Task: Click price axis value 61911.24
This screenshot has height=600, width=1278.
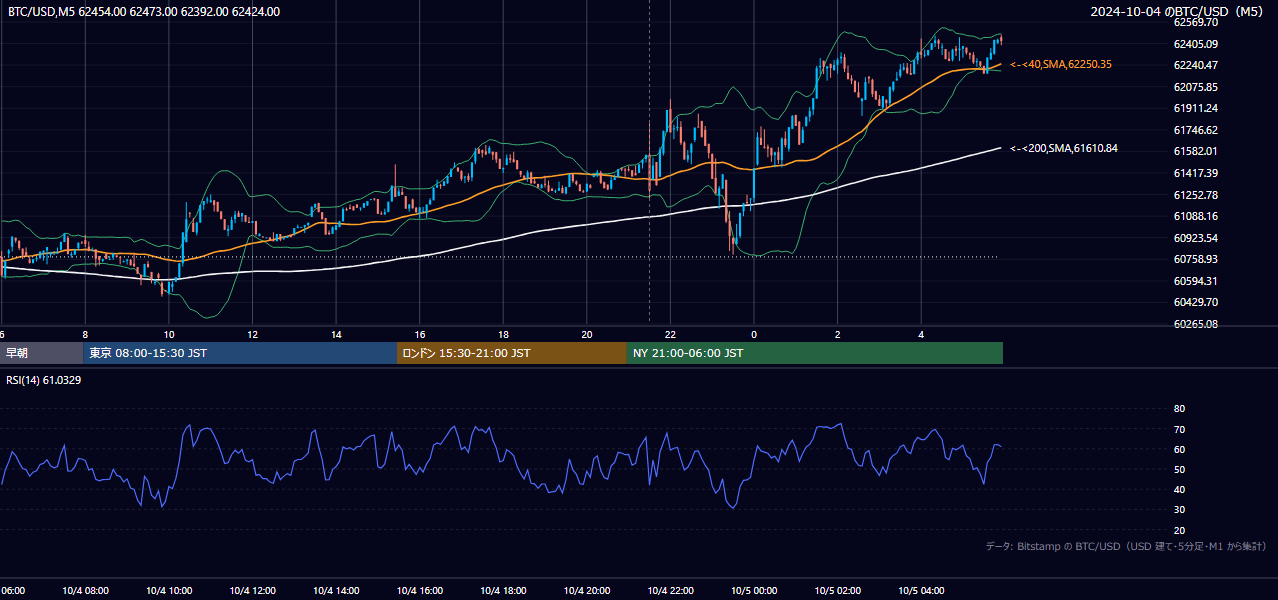Action: [x=1195, y=108]
